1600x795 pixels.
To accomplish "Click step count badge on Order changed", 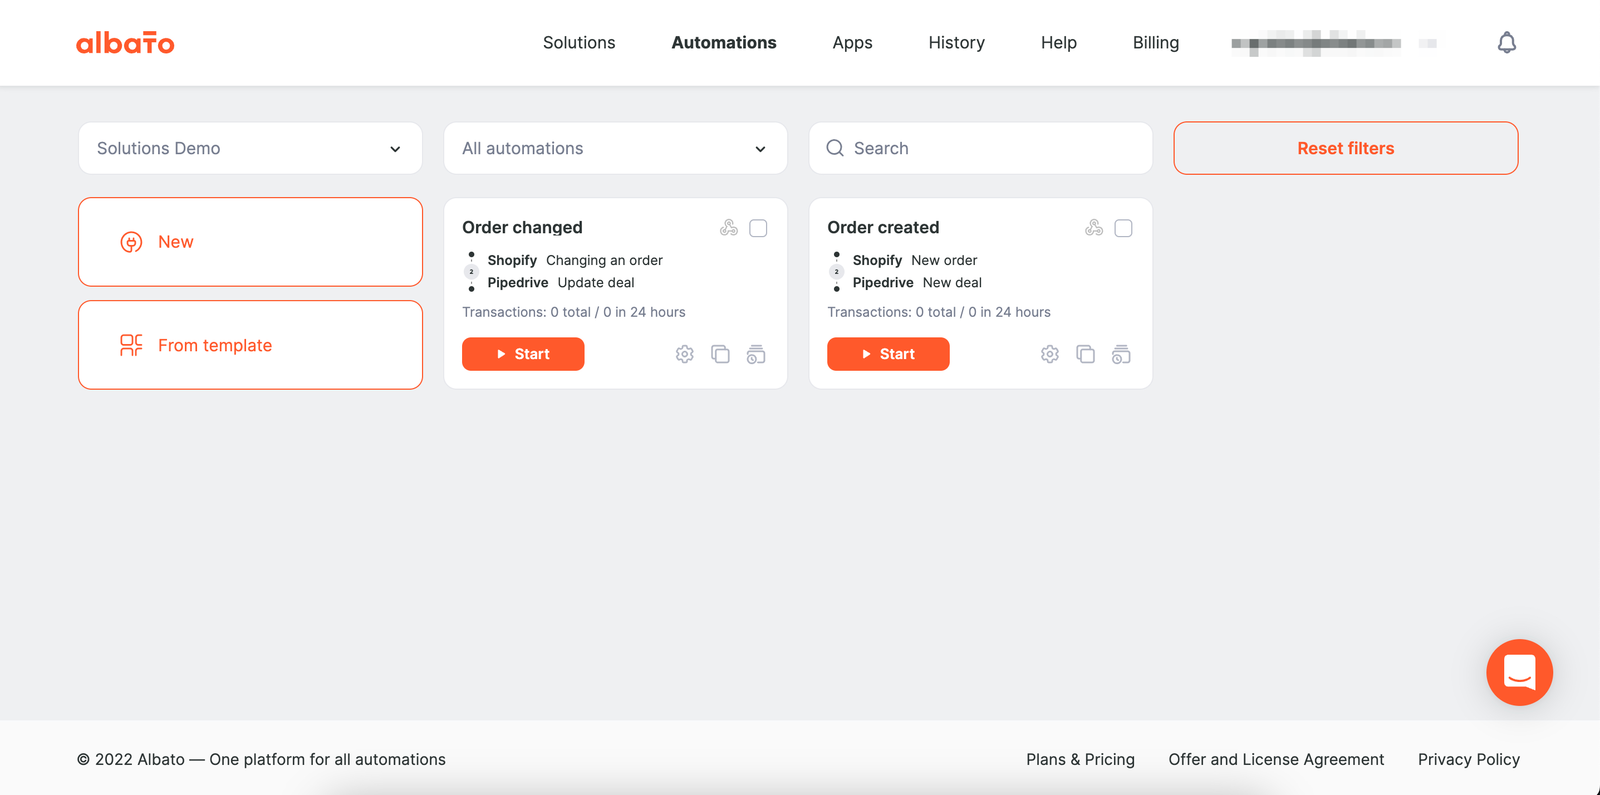I will [471, 271].
